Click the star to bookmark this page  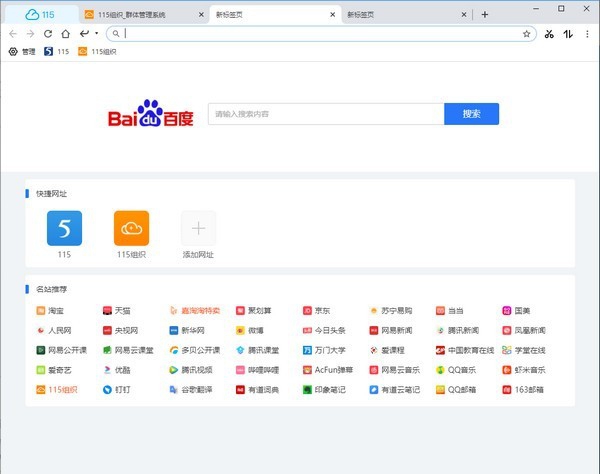527,34
